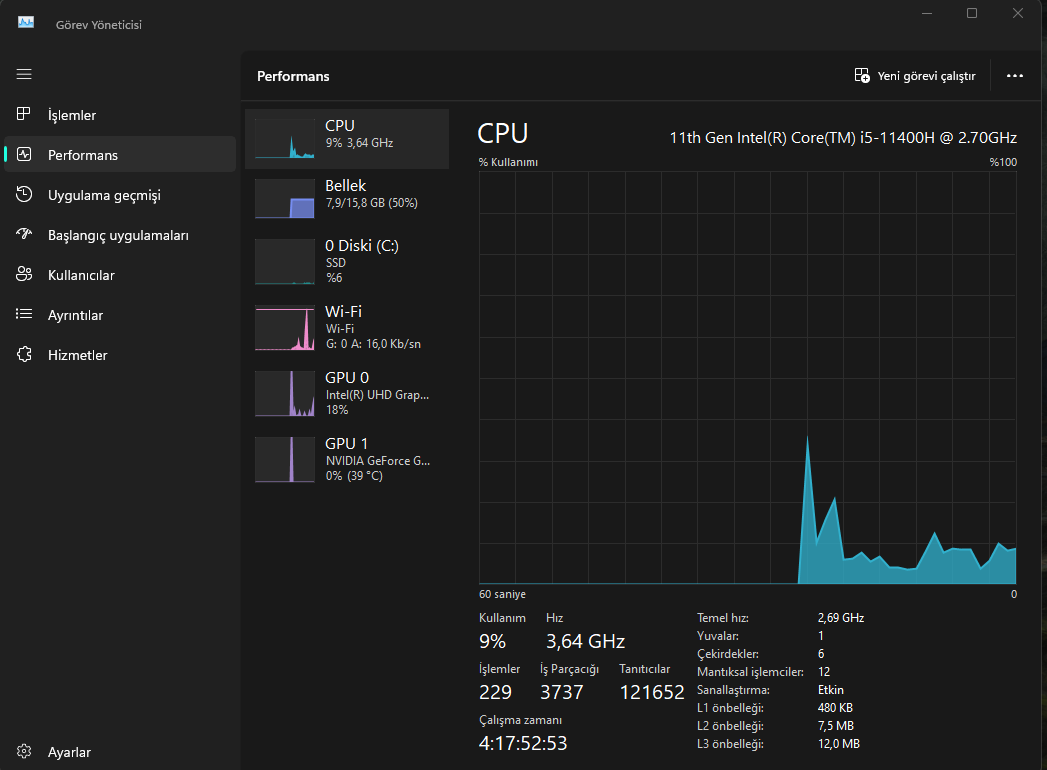1047x770 pixels.
Task: Click the Performans page heading
Action: click(293, 76)
